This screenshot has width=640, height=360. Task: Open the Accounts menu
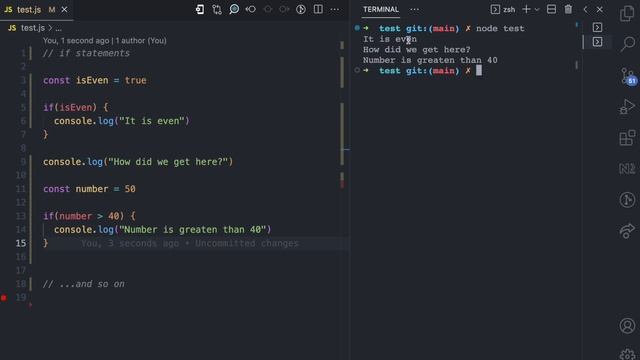click(x=627, y=326)
